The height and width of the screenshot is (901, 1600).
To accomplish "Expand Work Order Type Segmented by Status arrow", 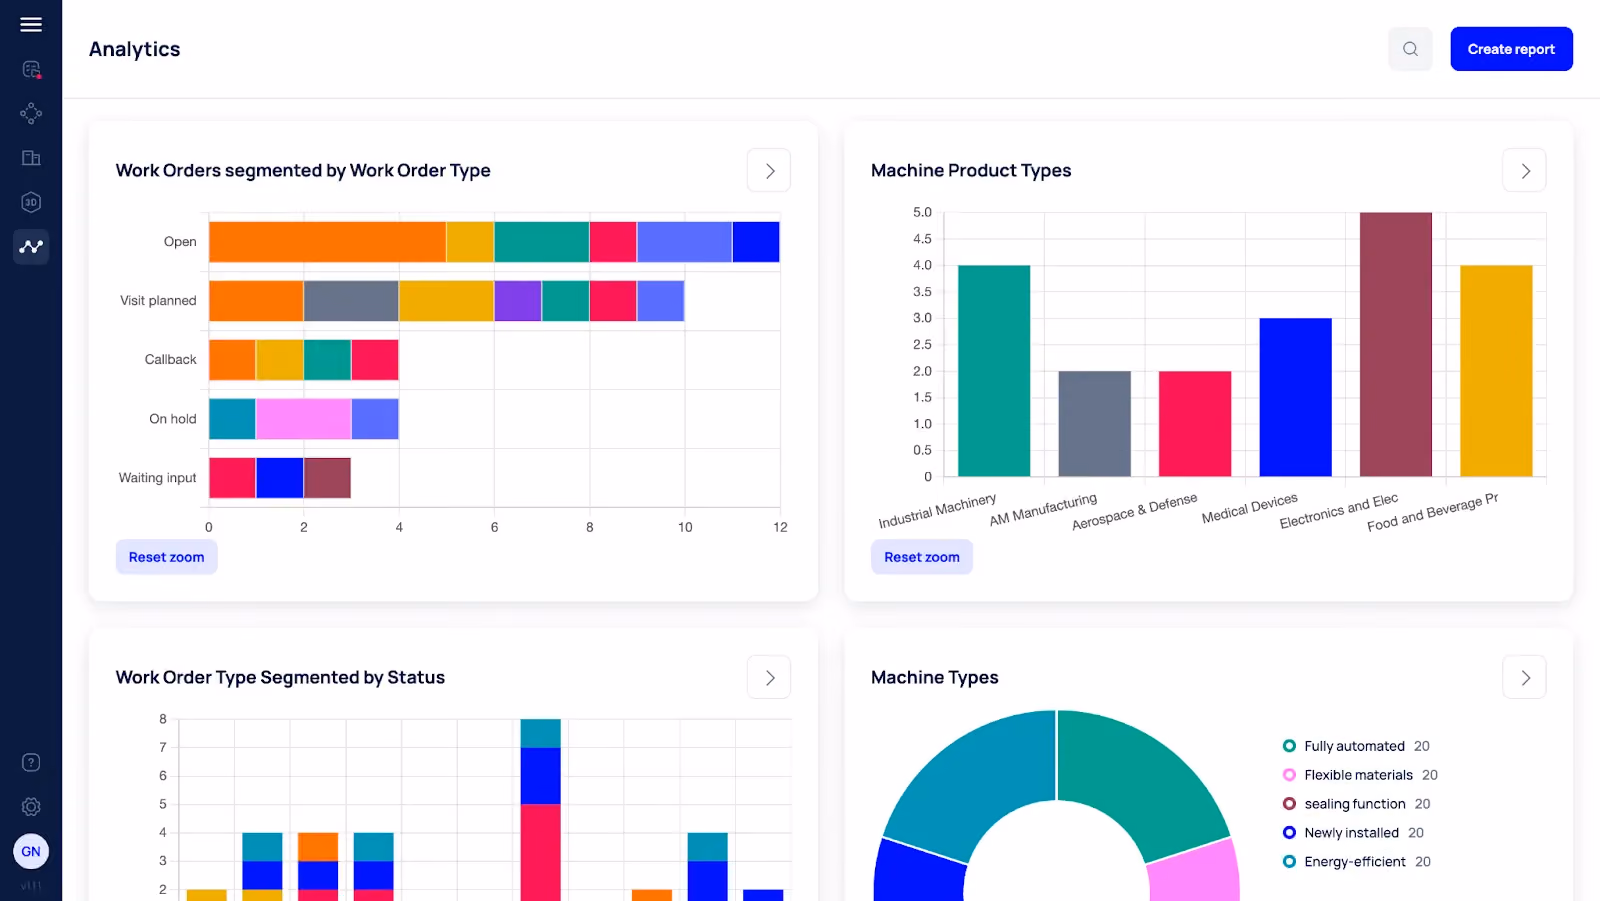I will pyautogui.click(x=769, y=678).
